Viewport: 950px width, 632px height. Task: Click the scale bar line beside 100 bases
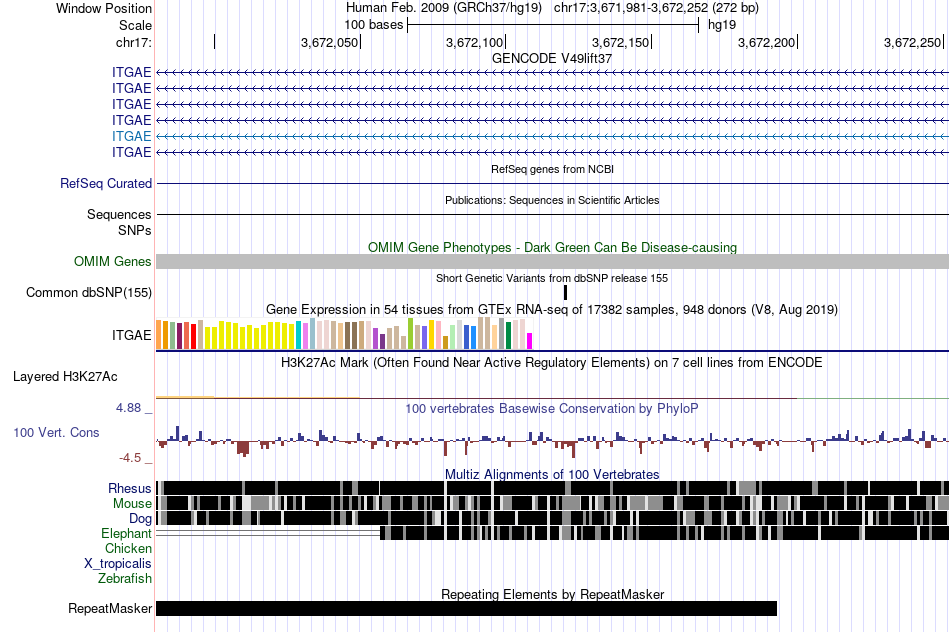[x=553, y=25]
